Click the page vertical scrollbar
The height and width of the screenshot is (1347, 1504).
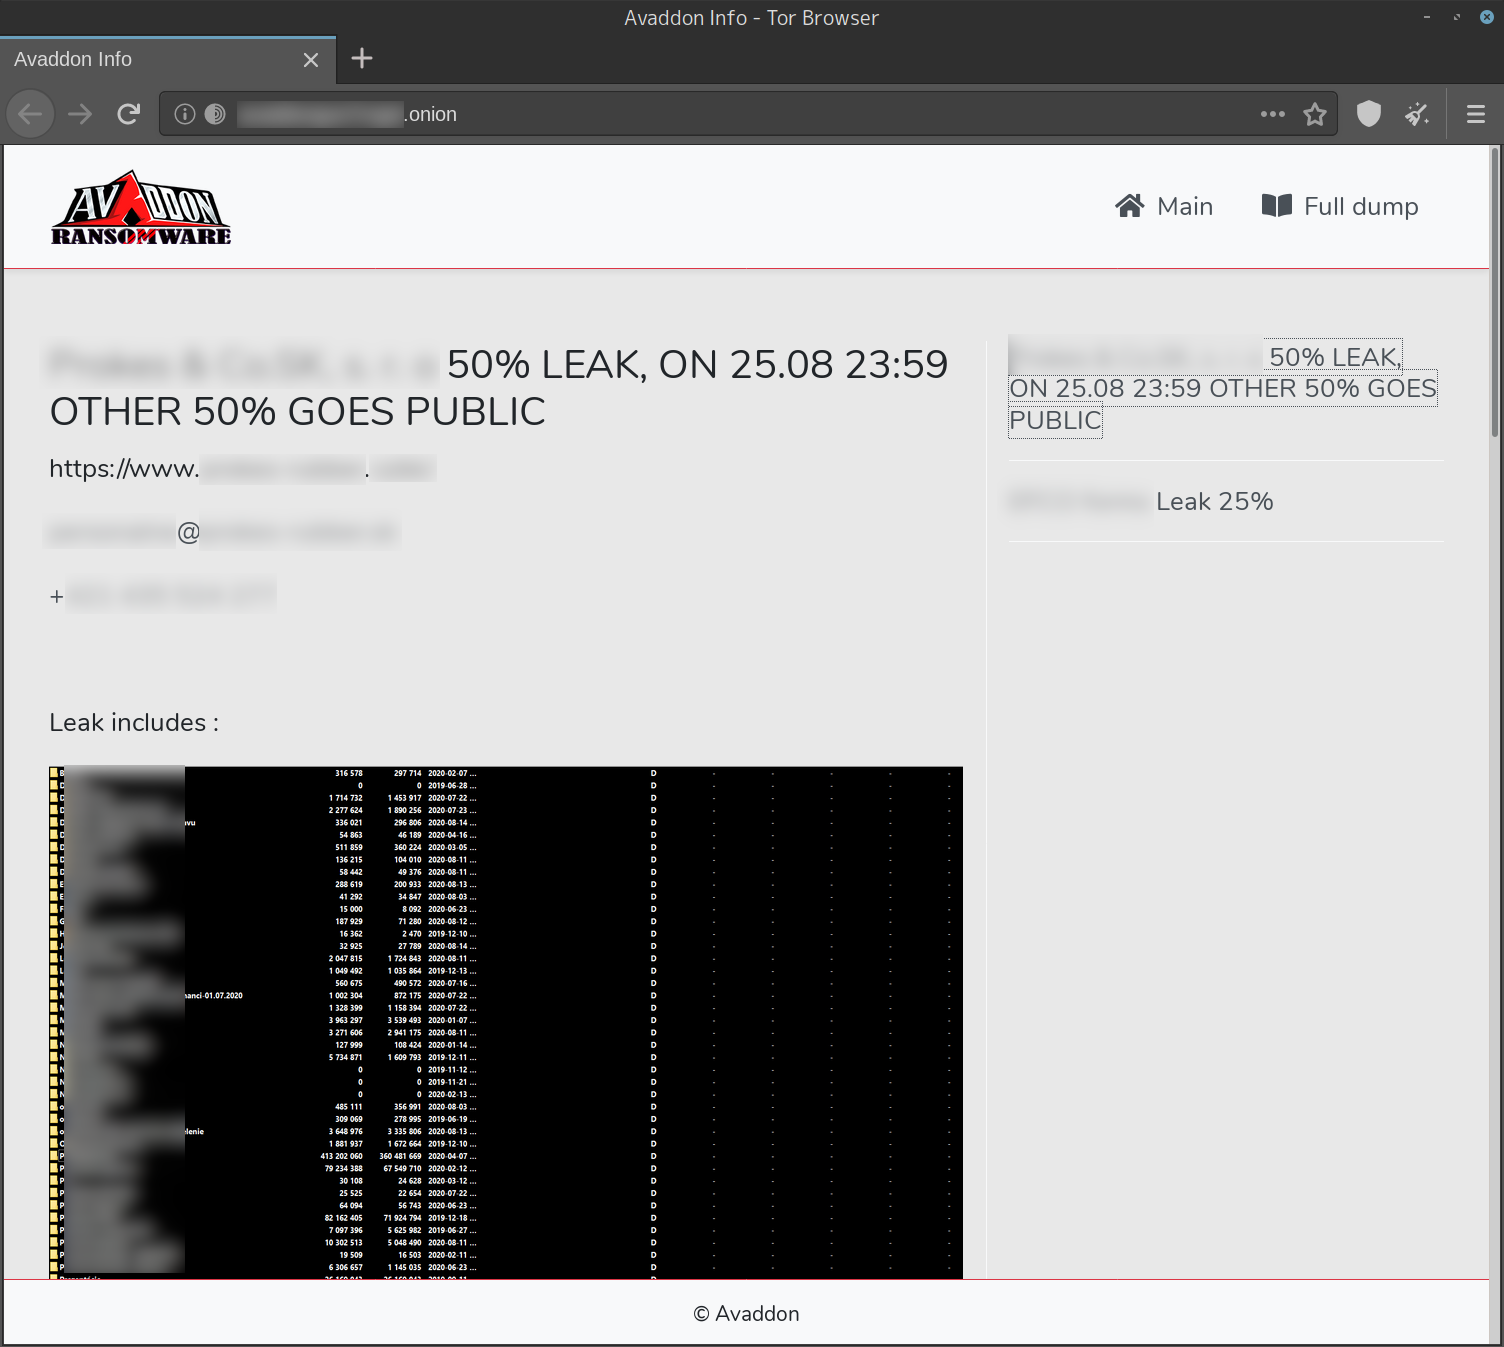(x=1495, y=292)
